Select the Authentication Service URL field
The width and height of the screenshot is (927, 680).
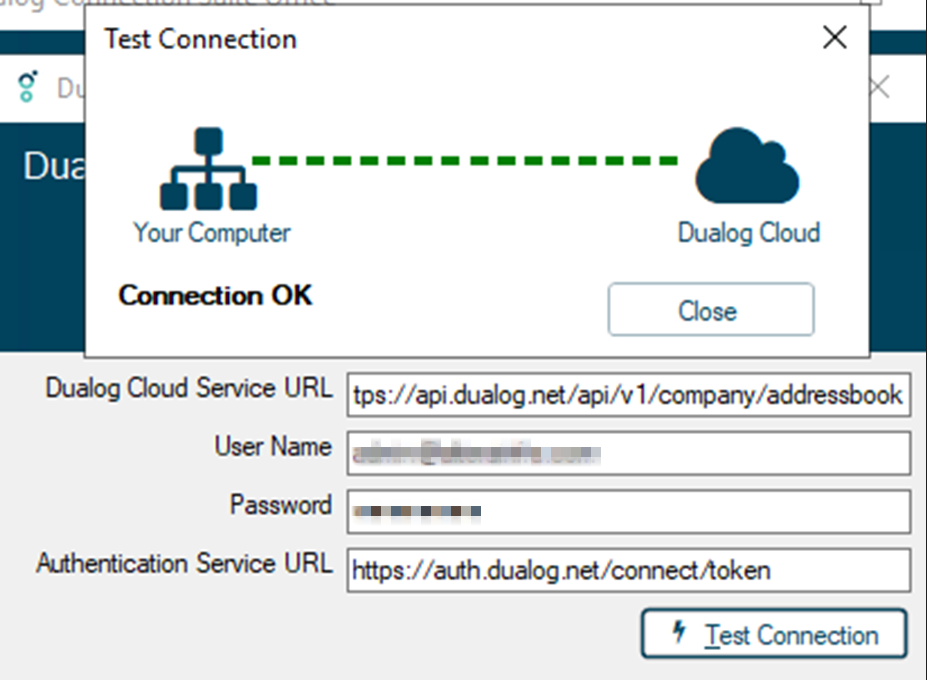(x=628, y=570)
